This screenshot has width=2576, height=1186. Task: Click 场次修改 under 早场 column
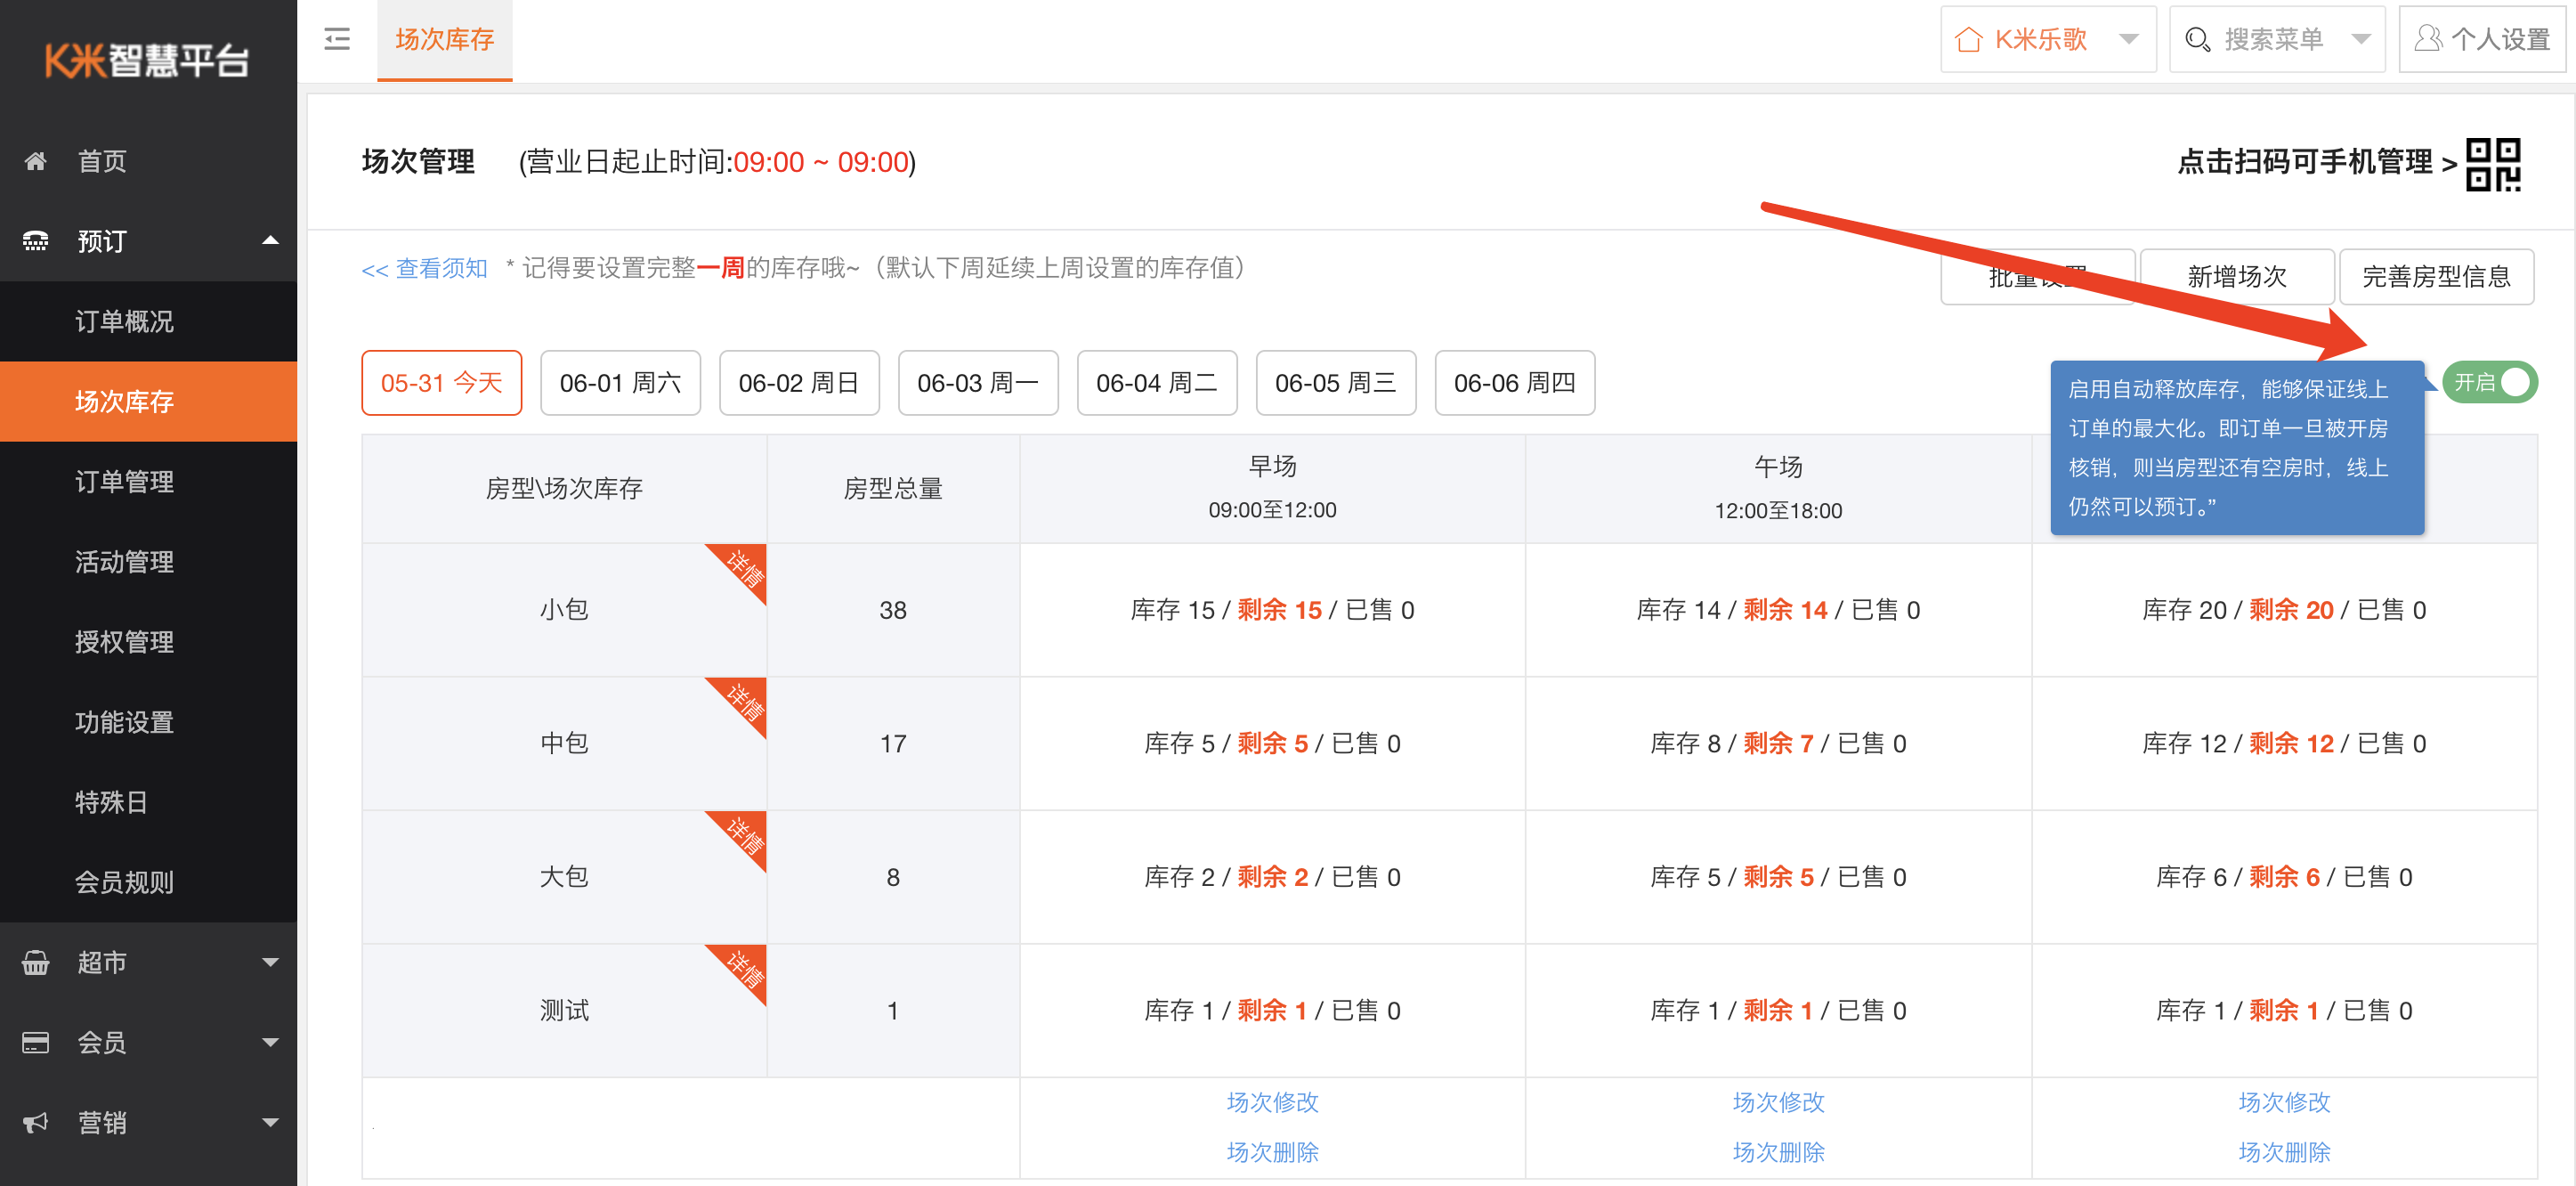click(x=1272, y=1102)
